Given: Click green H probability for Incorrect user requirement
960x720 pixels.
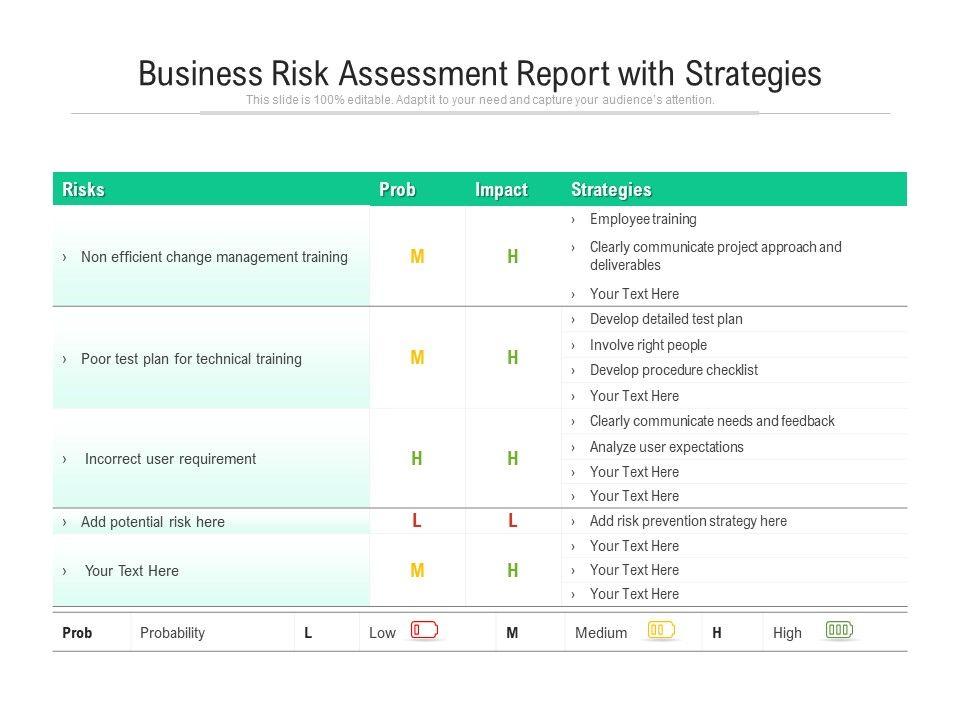Looking at the screenshot, I should click(x=417, y=459).
